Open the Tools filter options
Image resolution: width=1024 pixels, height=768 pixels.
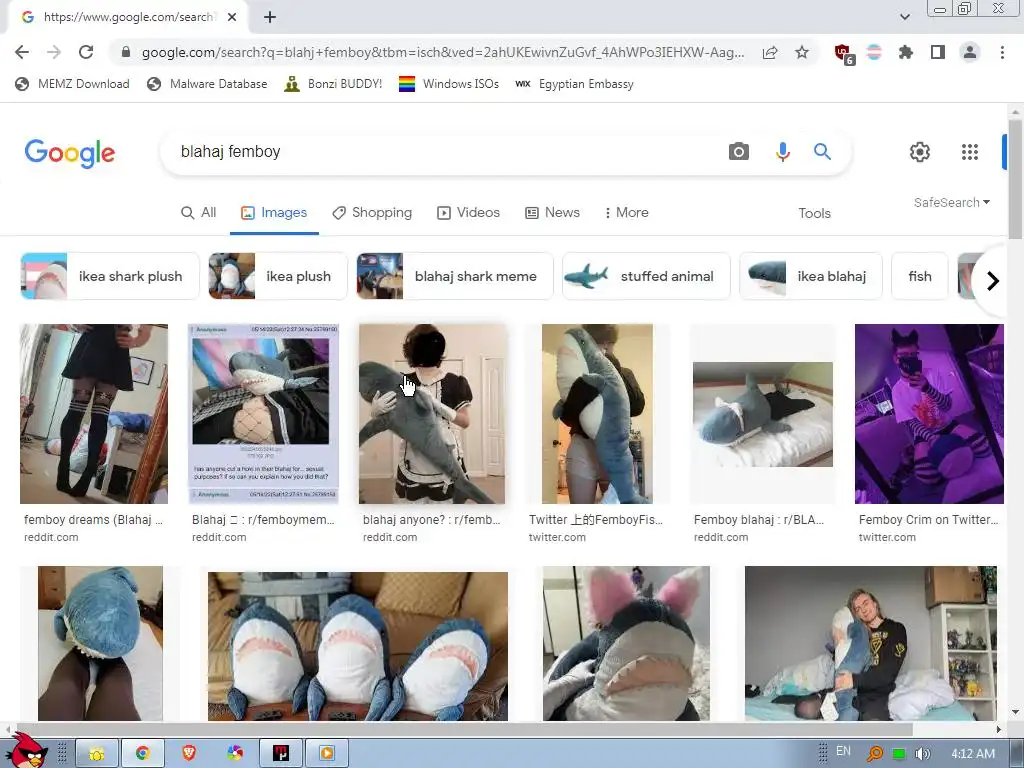[814, 214]
